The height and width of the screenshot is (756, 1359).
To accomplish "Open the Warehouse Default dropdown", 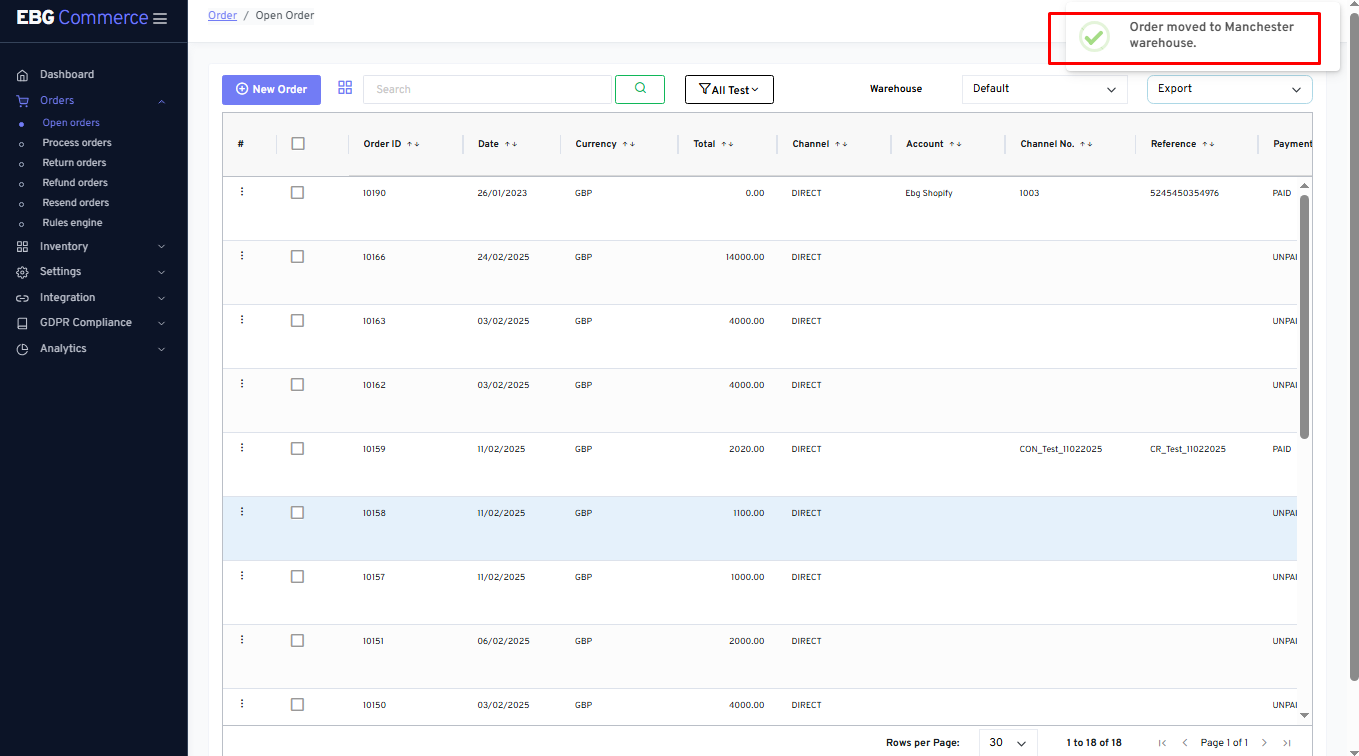I will click(1044, 89).
